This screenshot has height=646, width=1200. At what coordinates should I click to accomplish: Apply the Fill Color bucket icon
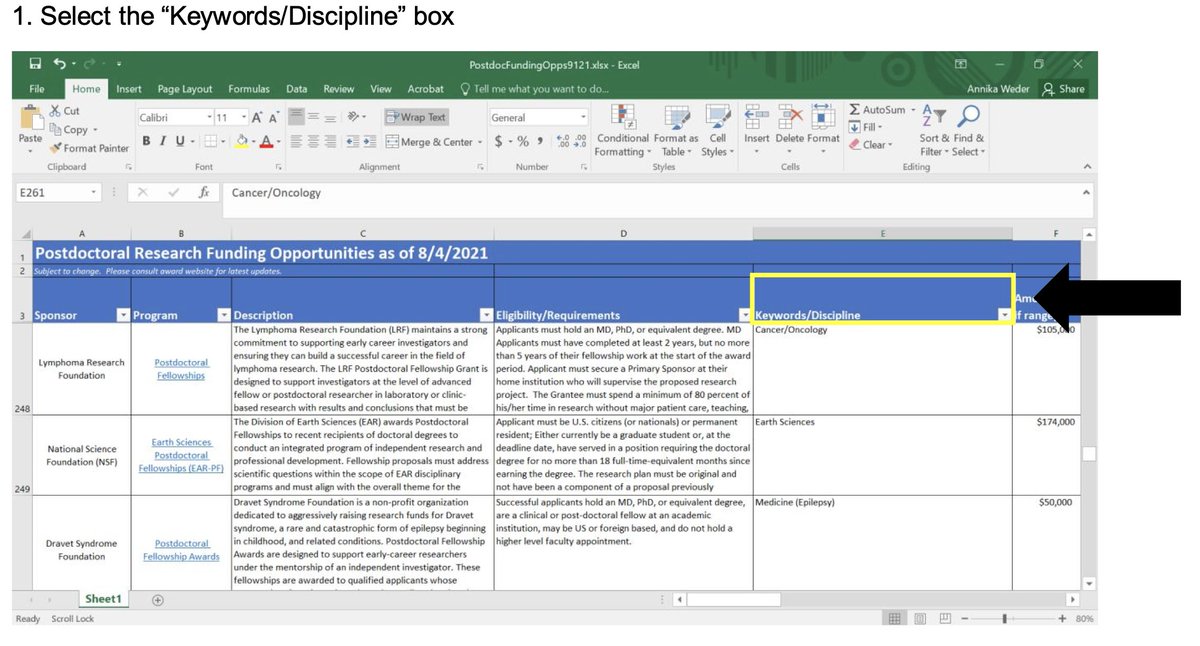point(240,141)
